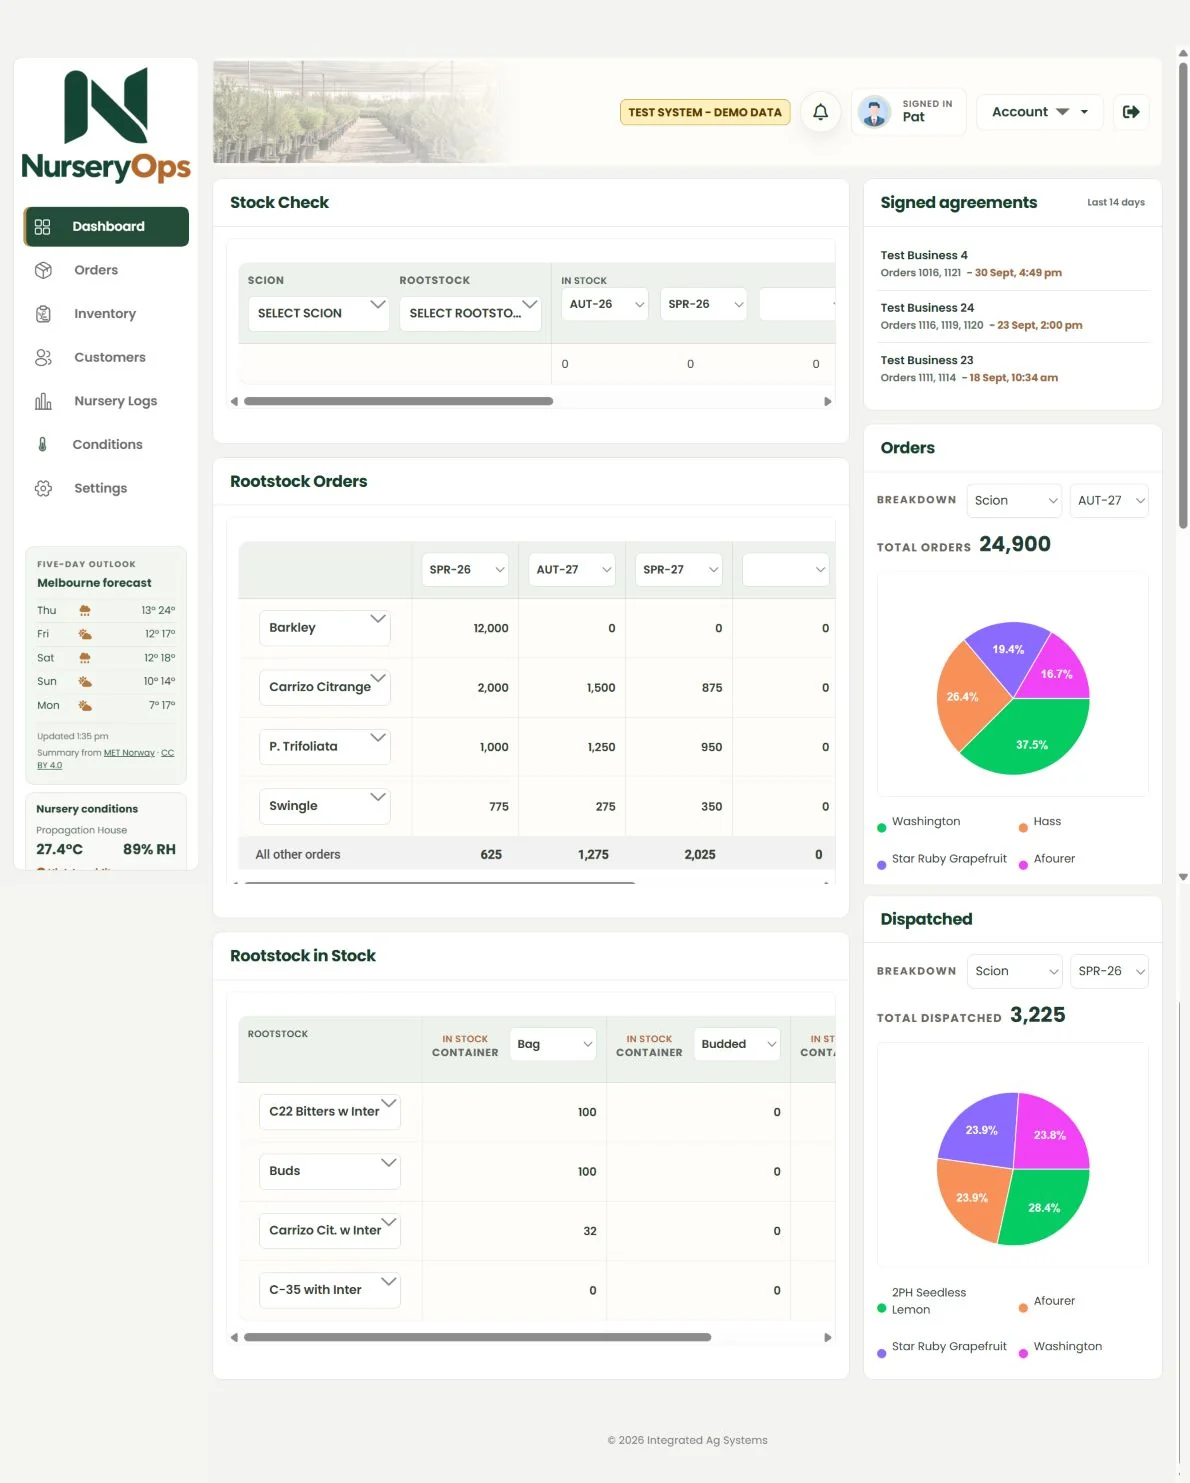Open Conditions in the sidebar

tap(106, 444)
